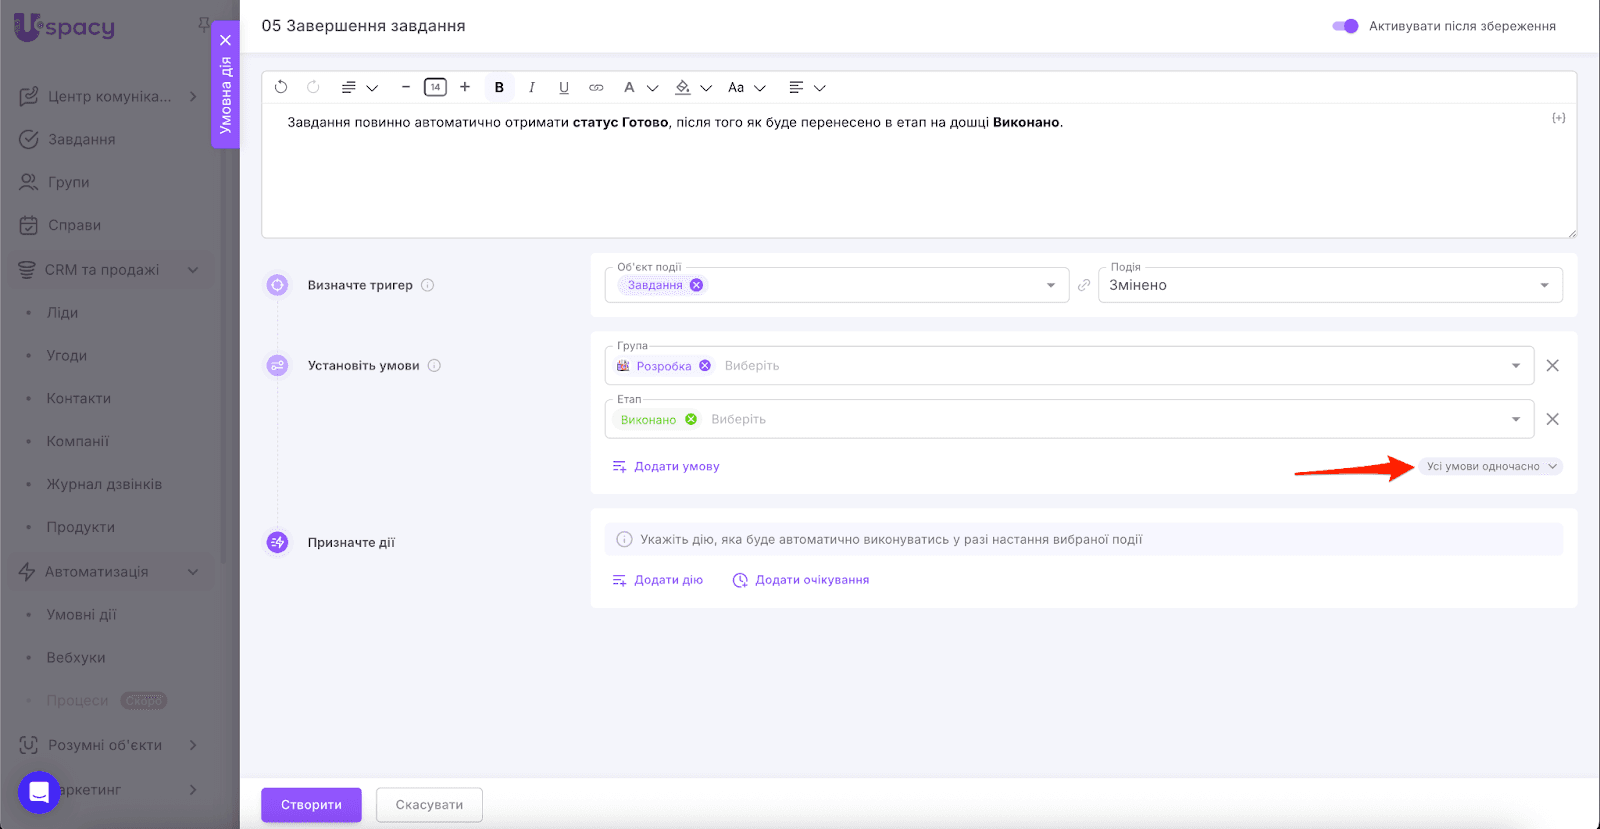Remove the Розробка group chip
1600x829 pixels.
705,366
